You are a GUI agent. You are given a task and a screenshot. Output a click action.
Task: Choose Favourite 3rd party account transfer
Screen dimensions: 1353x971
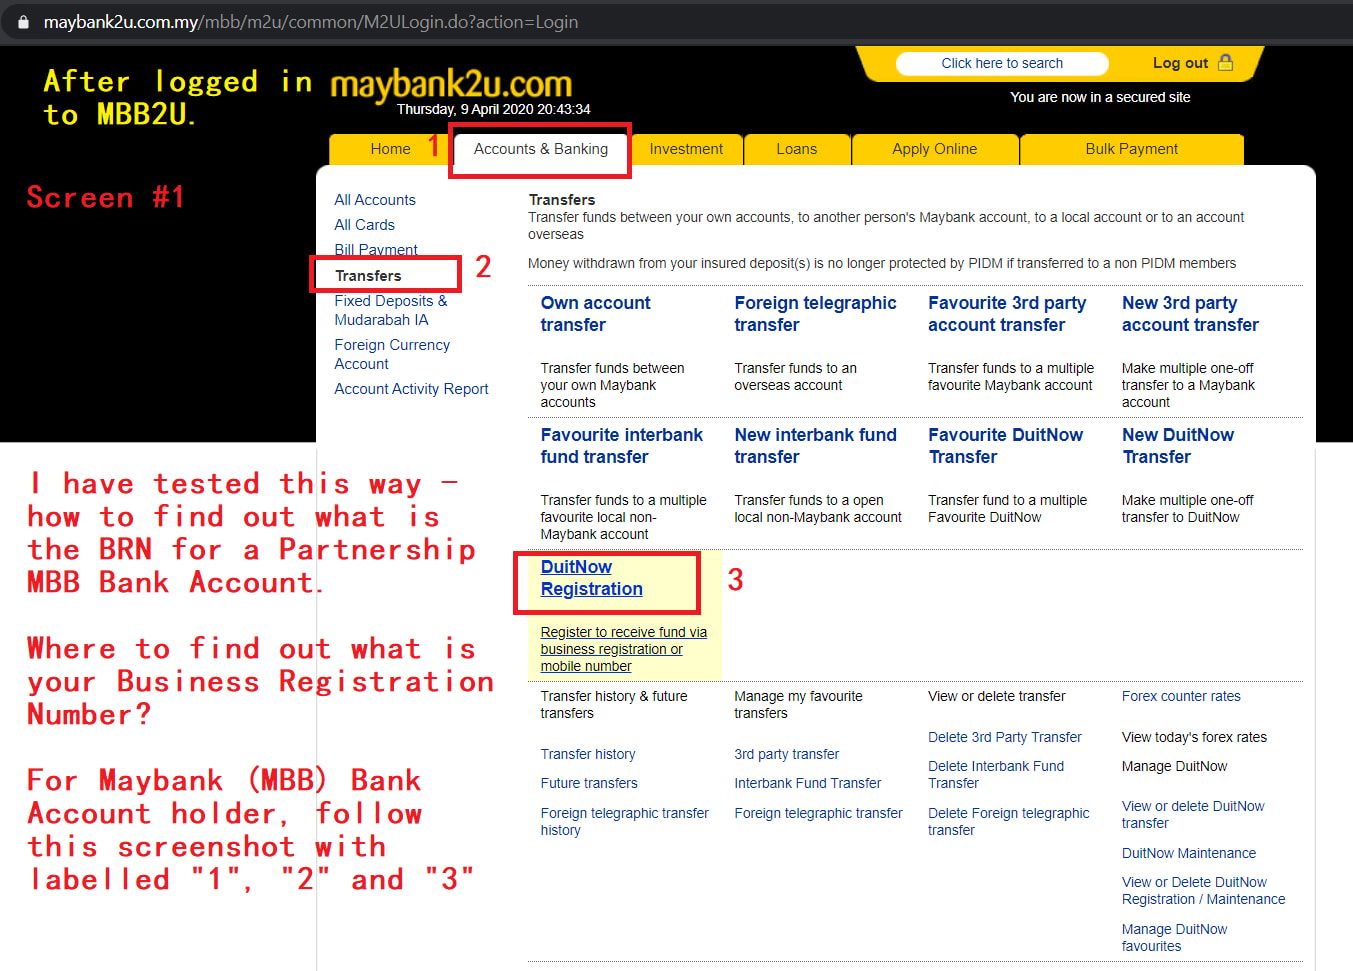click(x=1007, y=314)
